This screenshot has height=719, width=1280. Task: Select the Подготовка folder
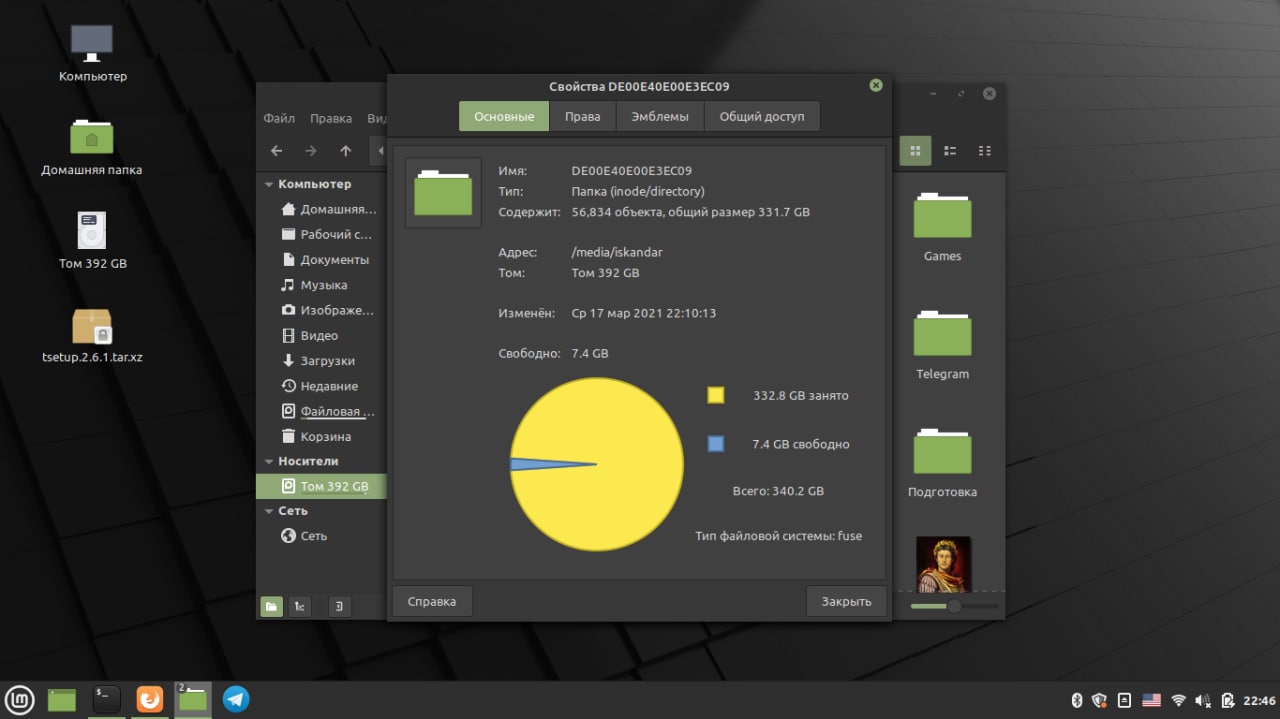[942, 463]
